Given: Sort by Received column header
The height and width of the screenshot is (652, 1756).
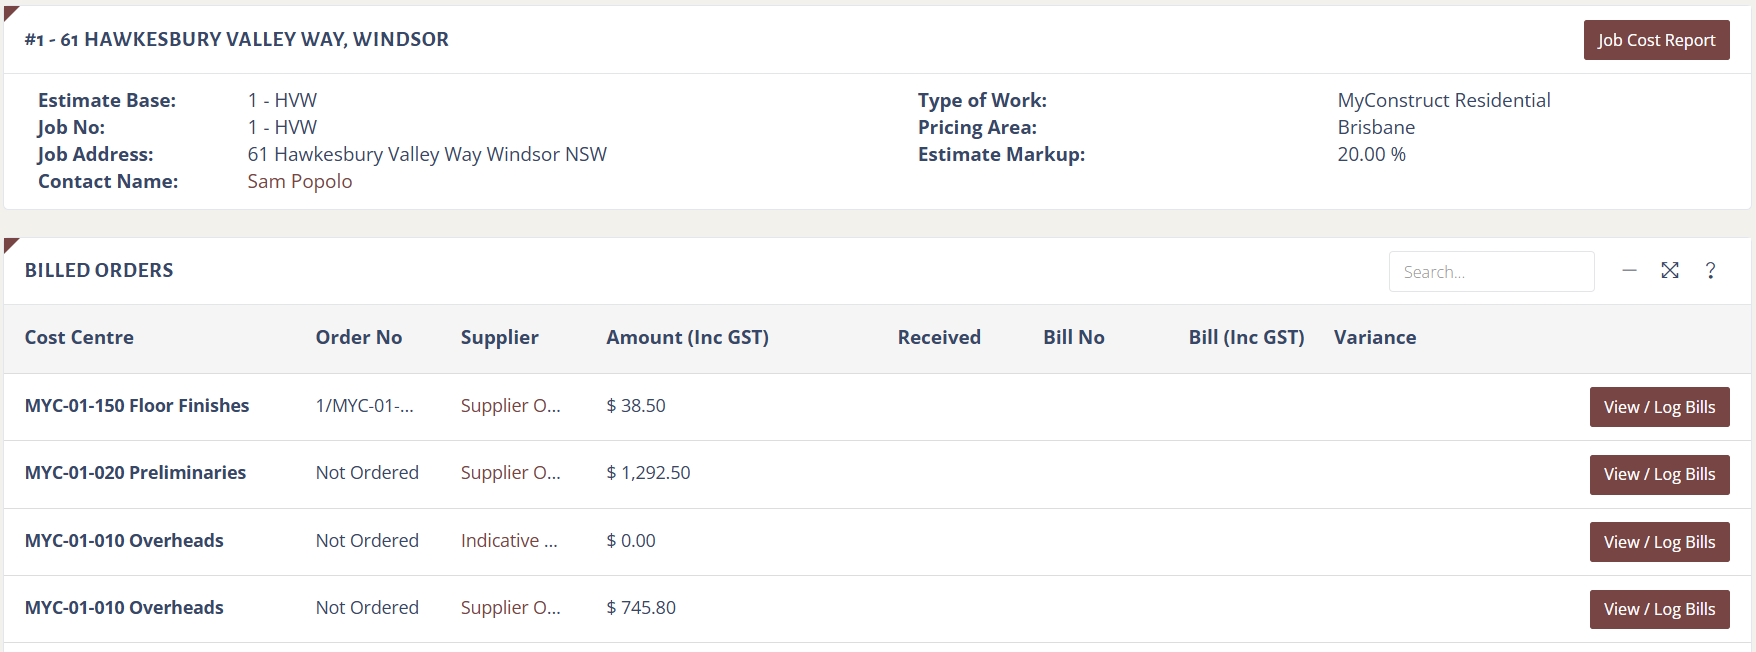Looking at the screenshot, I should [938, 338].
